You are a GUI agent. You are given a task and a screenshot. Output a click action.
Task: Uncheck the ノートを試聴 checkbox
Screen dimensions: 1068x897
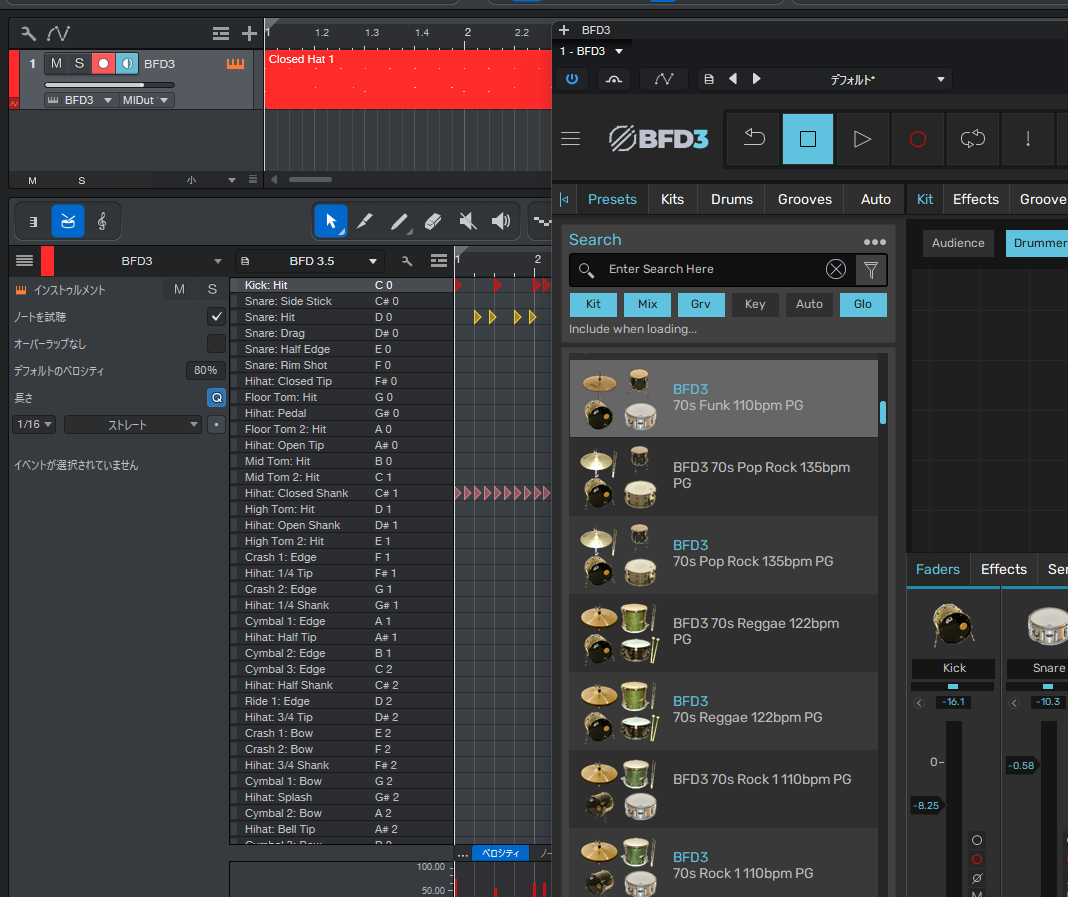pyautogui.click(x=216, y=316)
